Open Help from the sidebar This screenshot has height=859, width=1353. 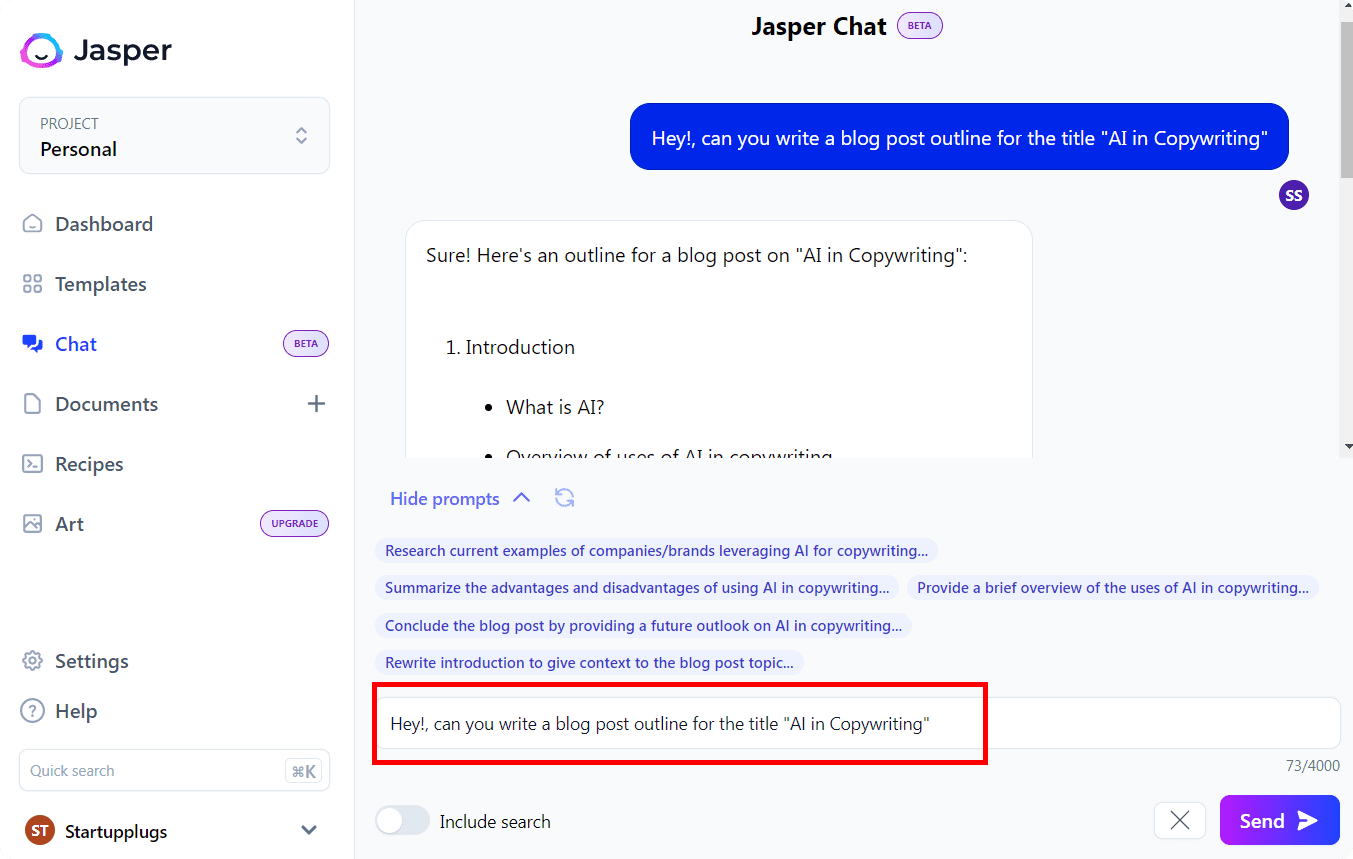(77, 710)
